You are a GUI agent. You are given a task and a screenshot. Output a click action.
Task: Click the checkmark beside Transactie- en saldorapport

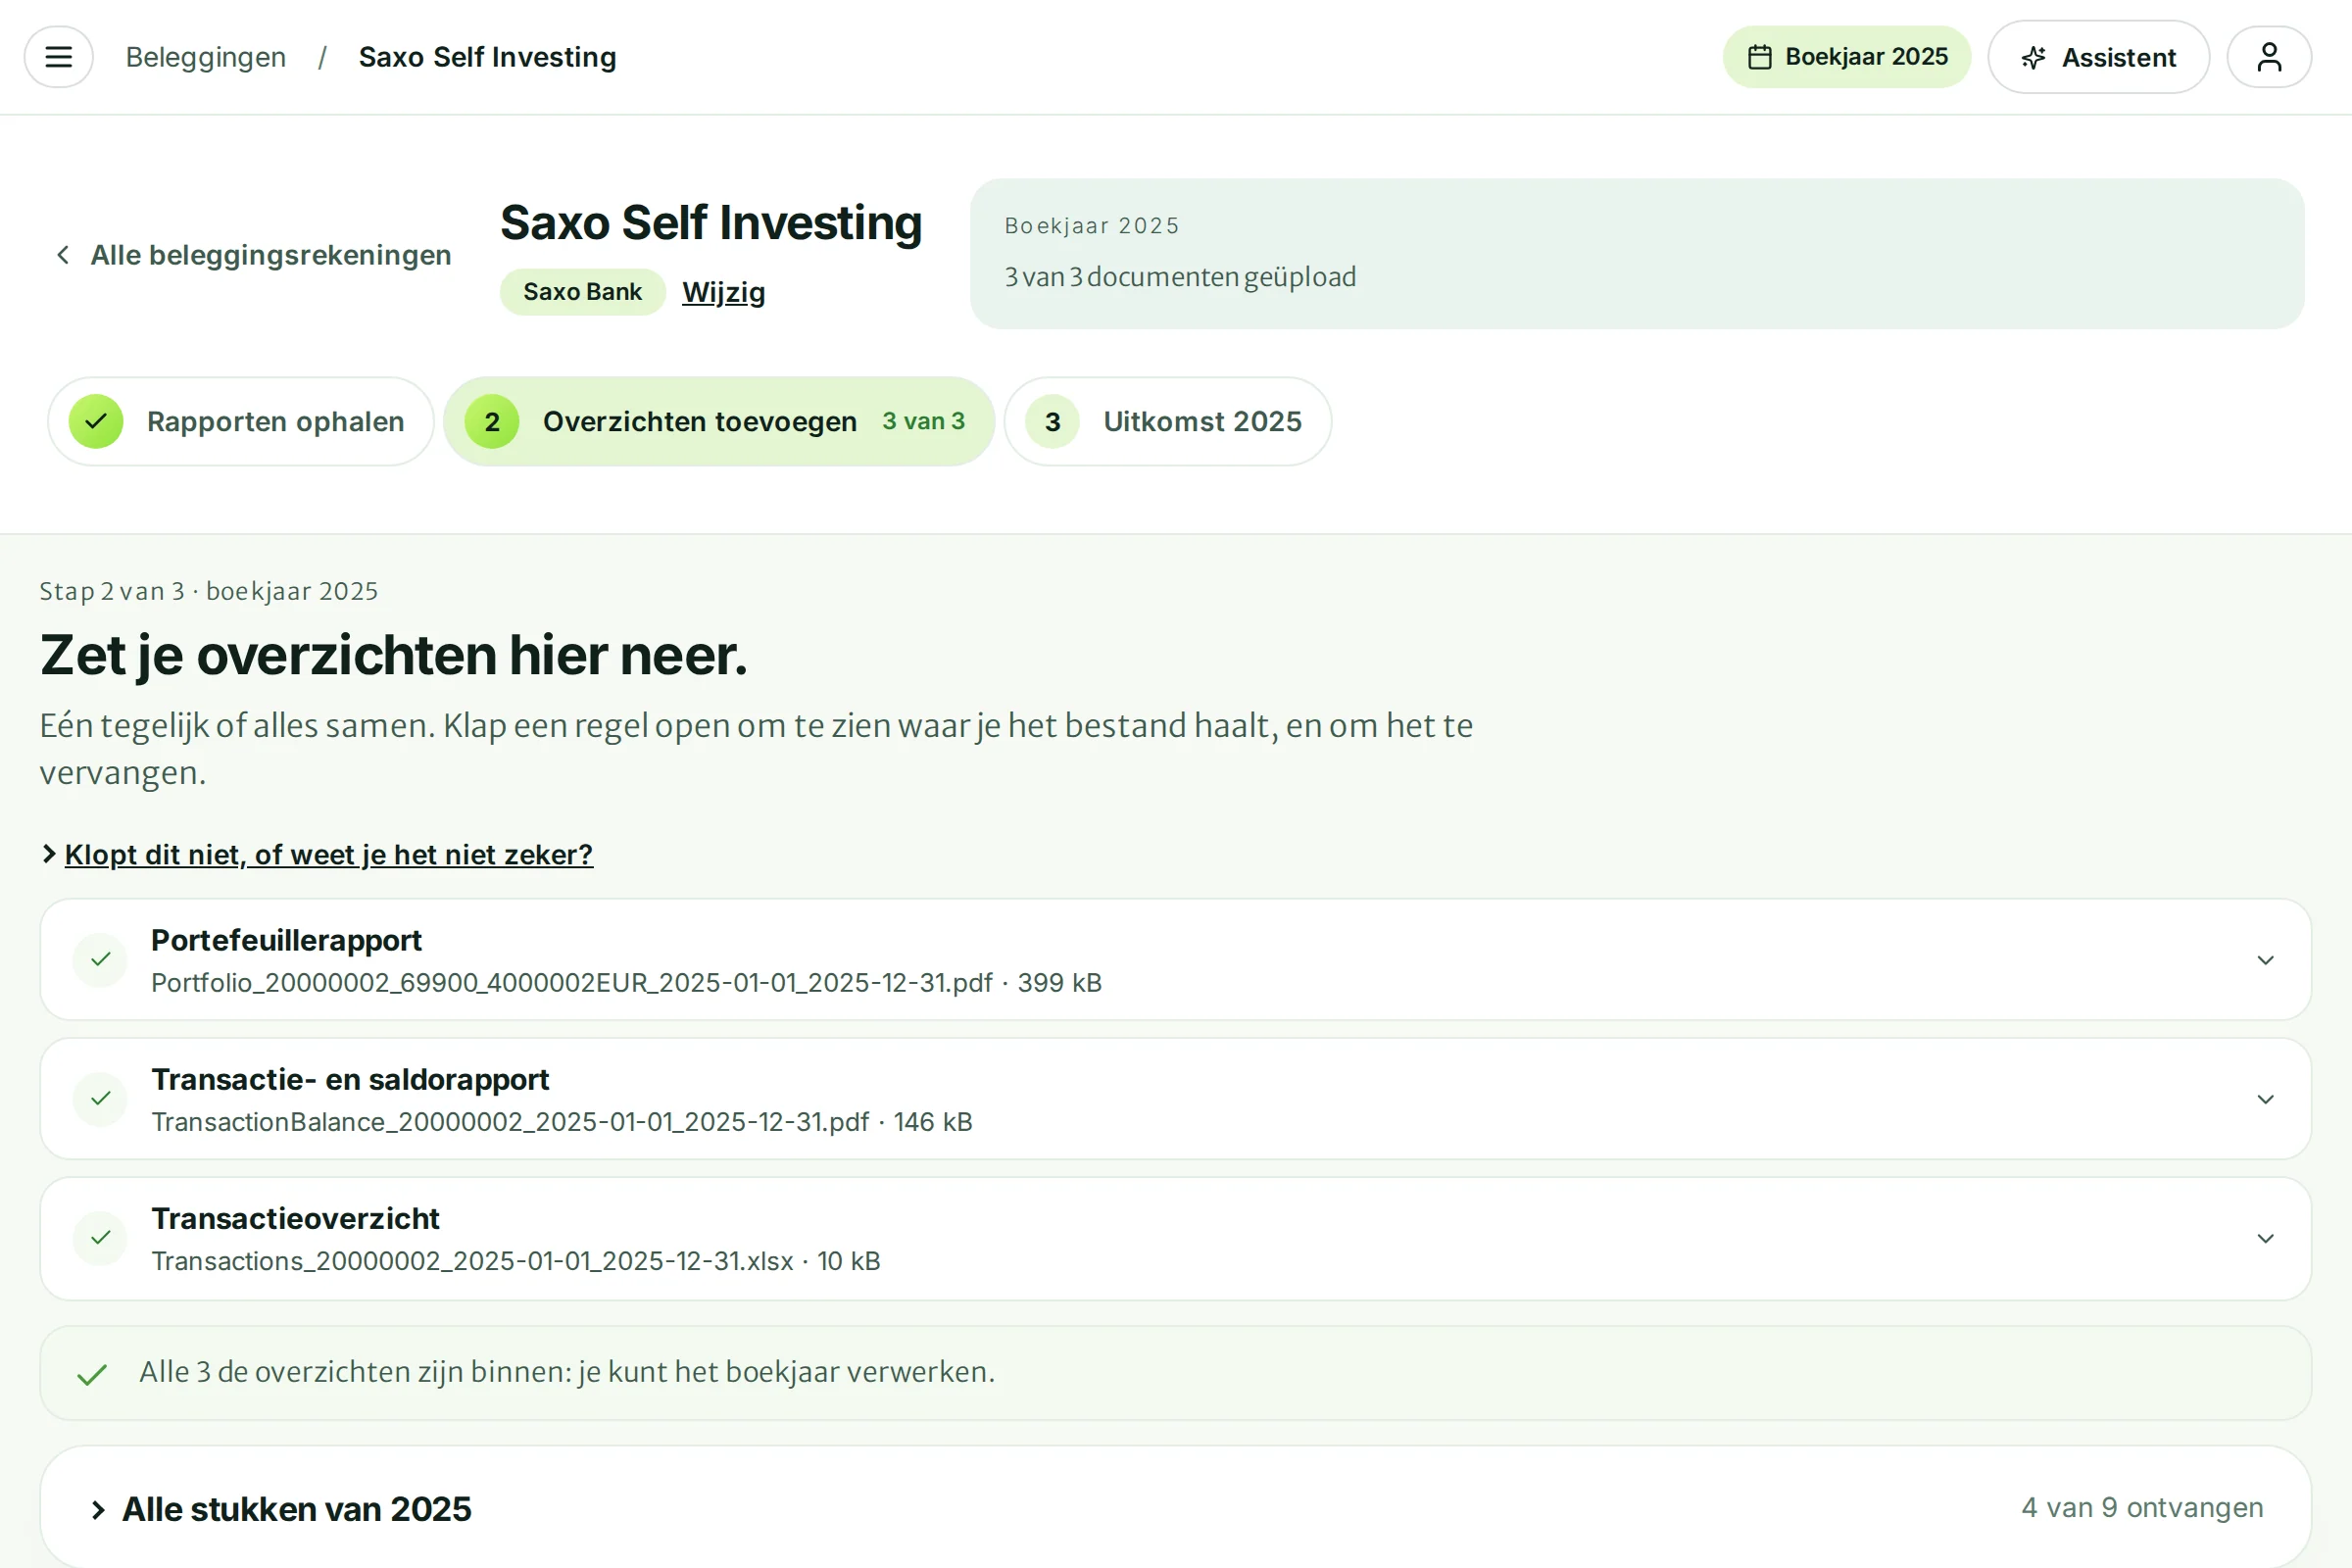[100, 1099]
